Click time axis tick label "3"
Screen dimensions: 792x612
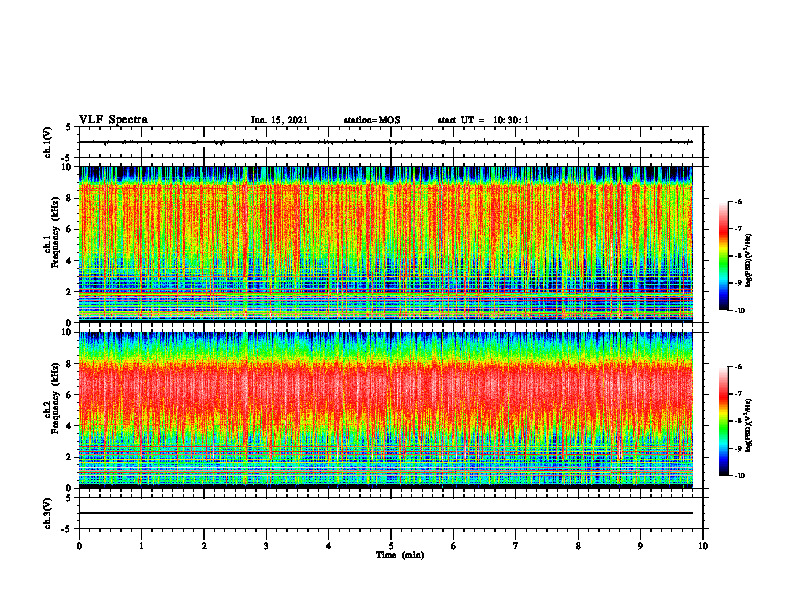pos(266,546)
